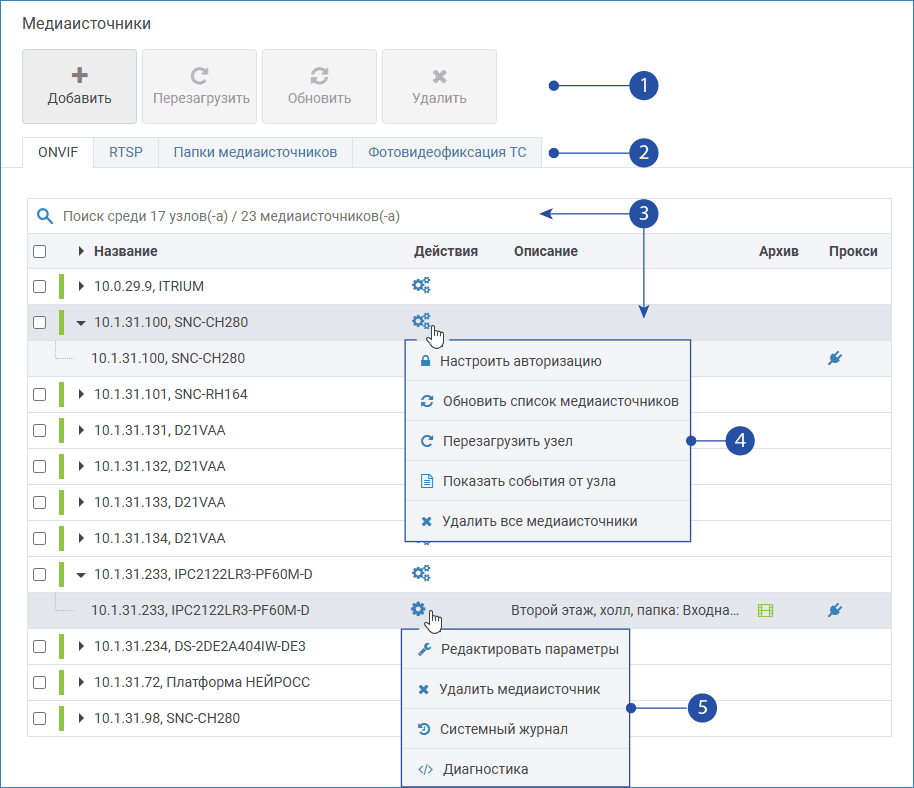Select checkbox for 10.1.31.72 Платформа НЕЙРОСС
The image size is (914, 788).
click(x=40, y=682)
